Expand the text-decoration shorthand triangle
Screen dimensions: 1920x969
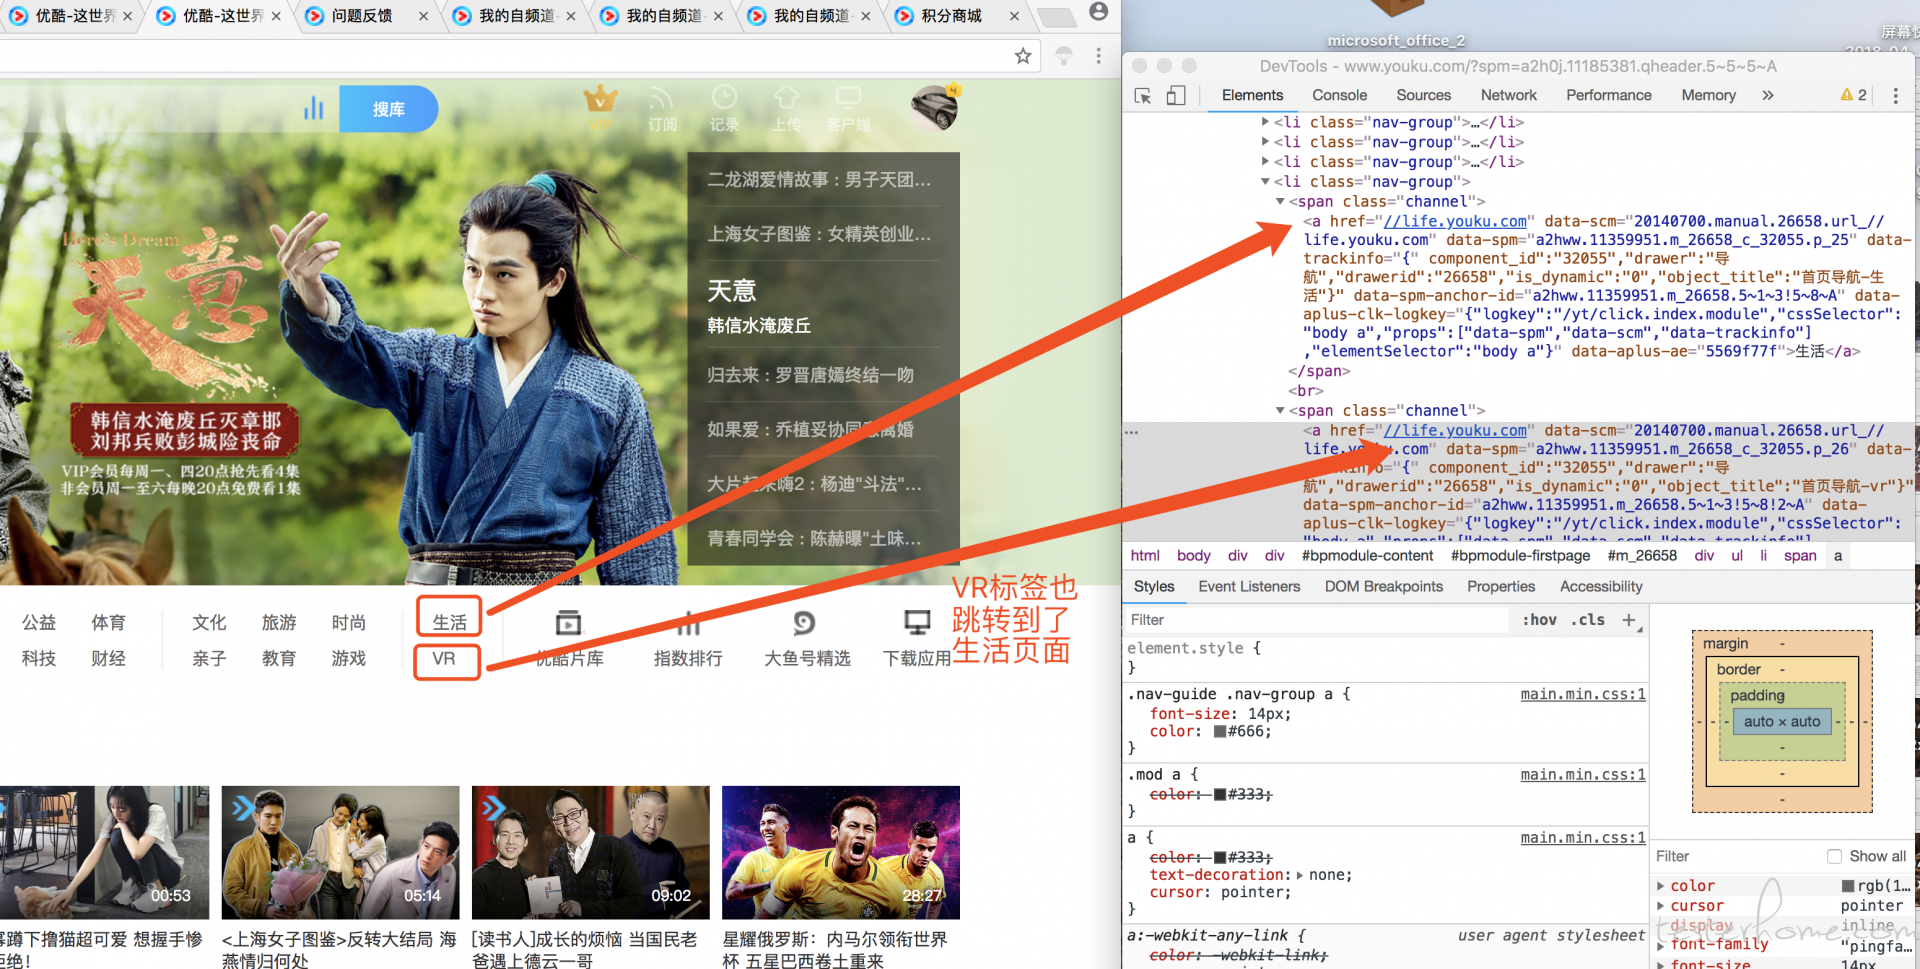click(x=1299, y=875)
